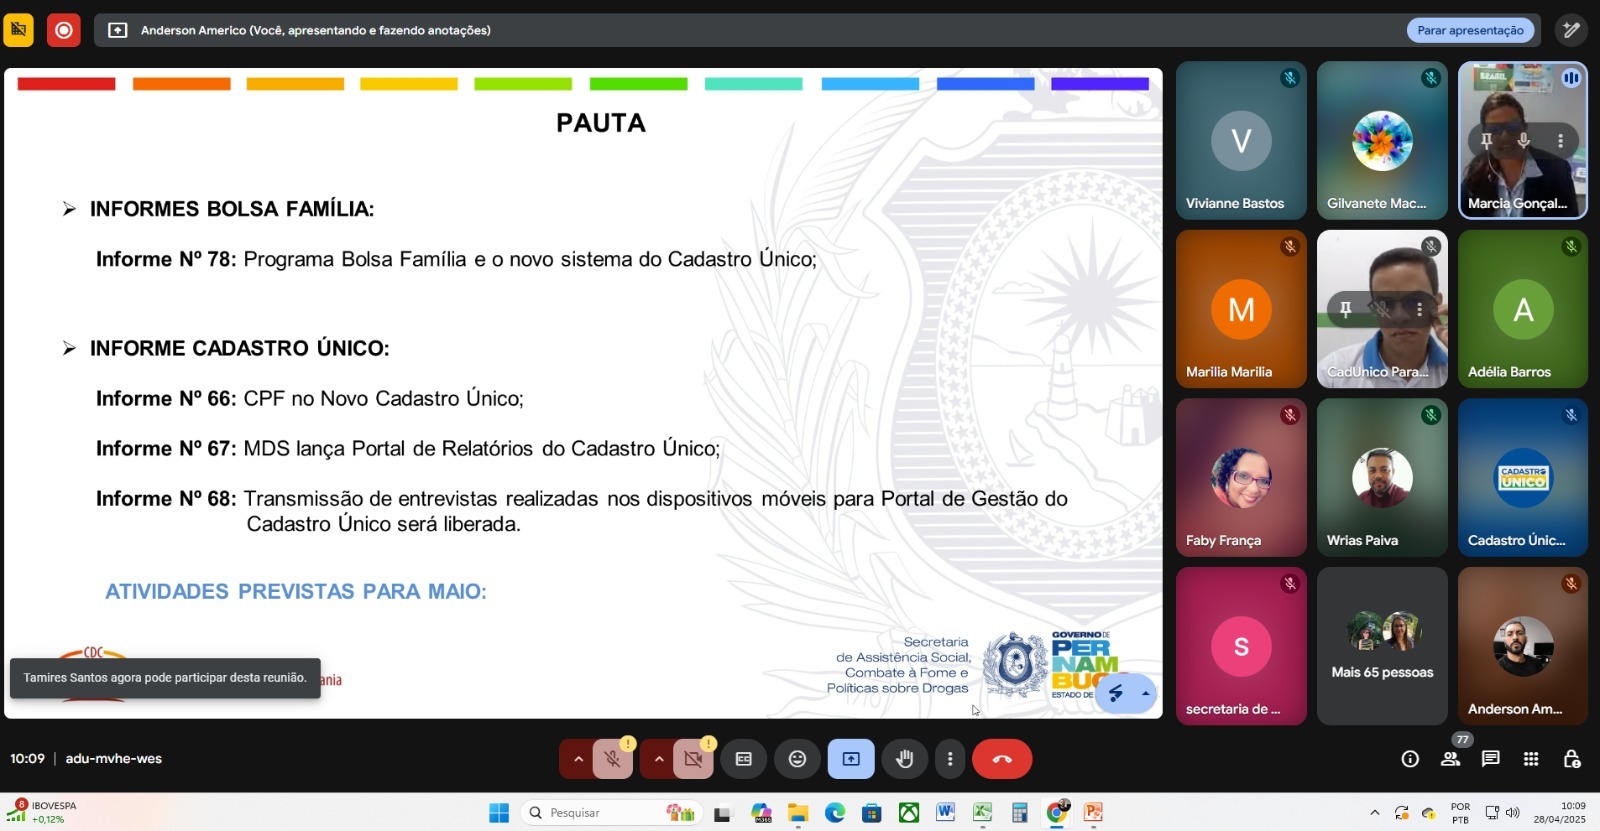This screenshot has height=831, width=1600.
Task: Open more options three-dot menu
Action: (950, 759)
